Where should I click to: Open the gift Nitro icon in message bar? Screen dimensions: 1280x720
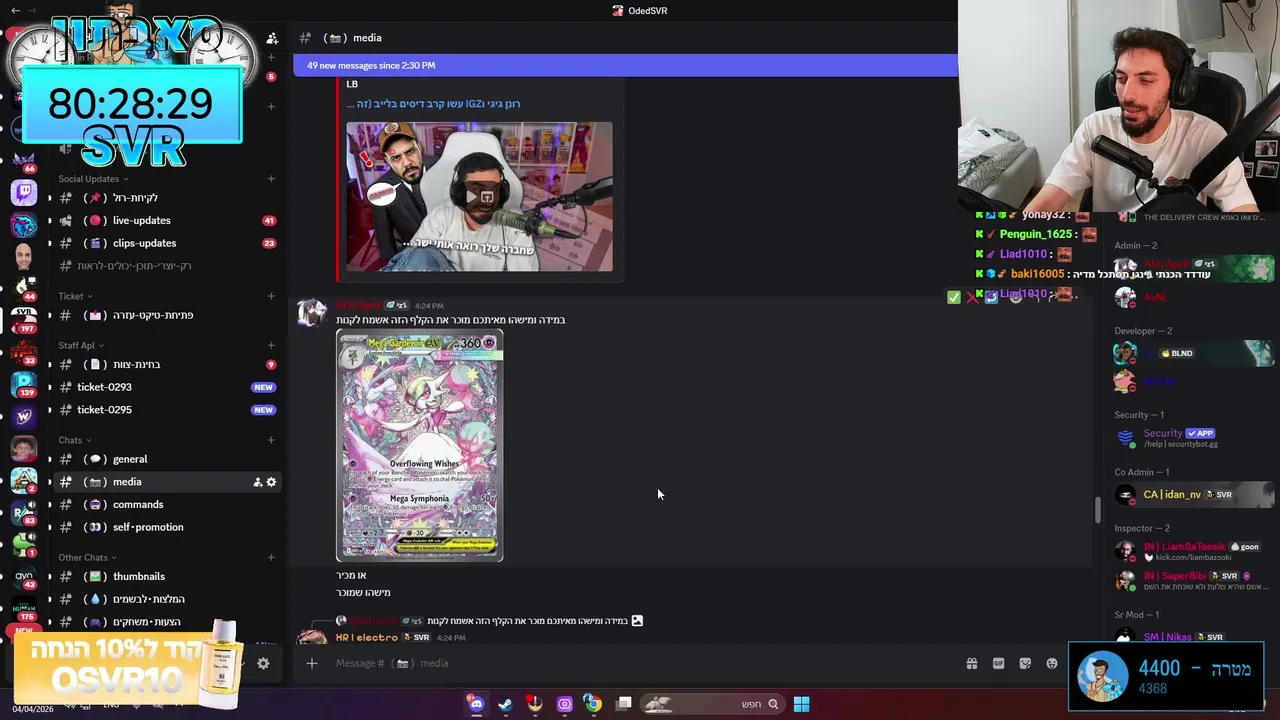coord(971,663)
